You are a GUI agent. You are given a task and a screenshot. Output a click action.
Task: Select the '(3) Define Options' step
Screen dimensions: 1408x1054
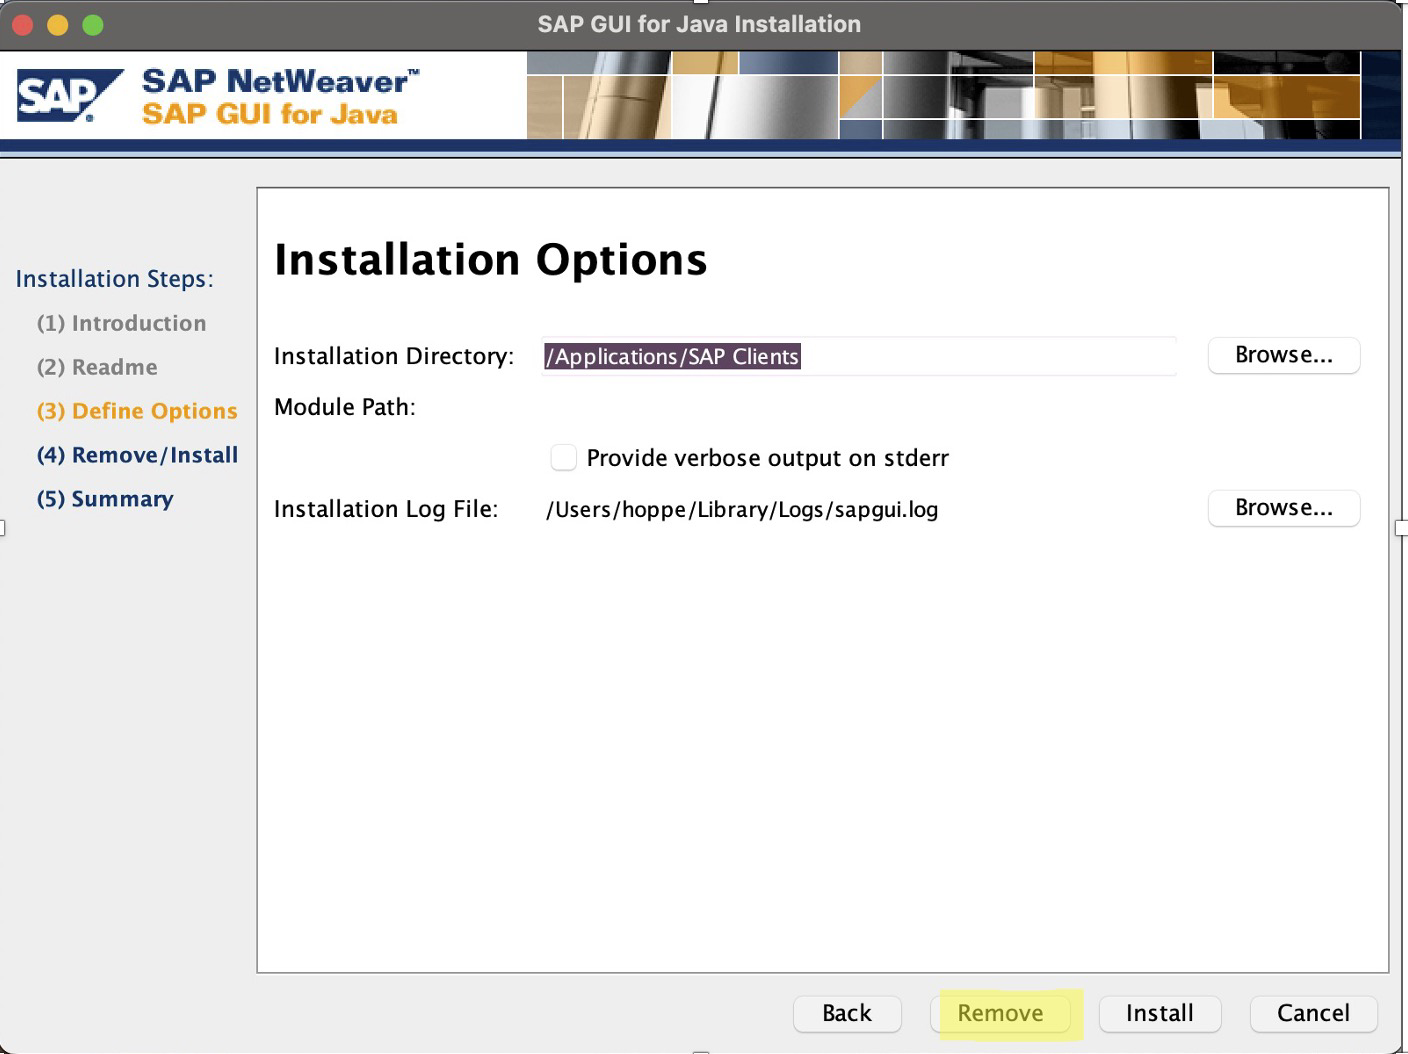click(137, 411)
